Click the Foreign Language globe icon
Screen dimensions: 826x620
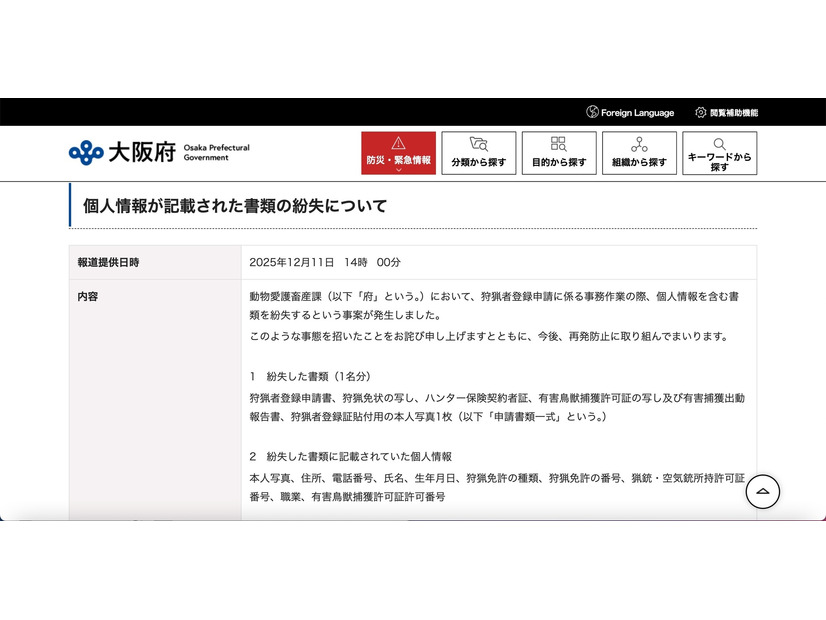pos(593,112)
